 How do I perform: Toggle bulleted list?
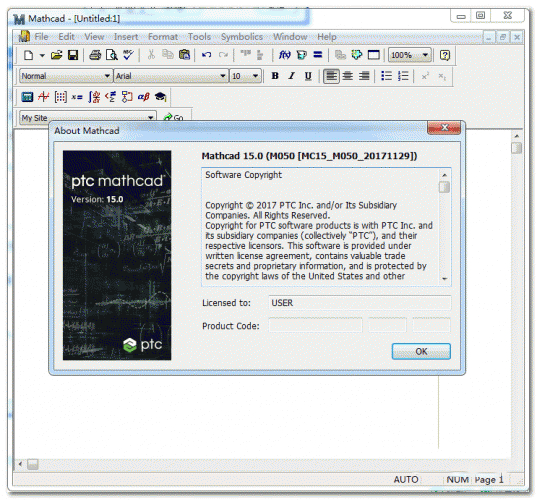(x=387, y=76)
